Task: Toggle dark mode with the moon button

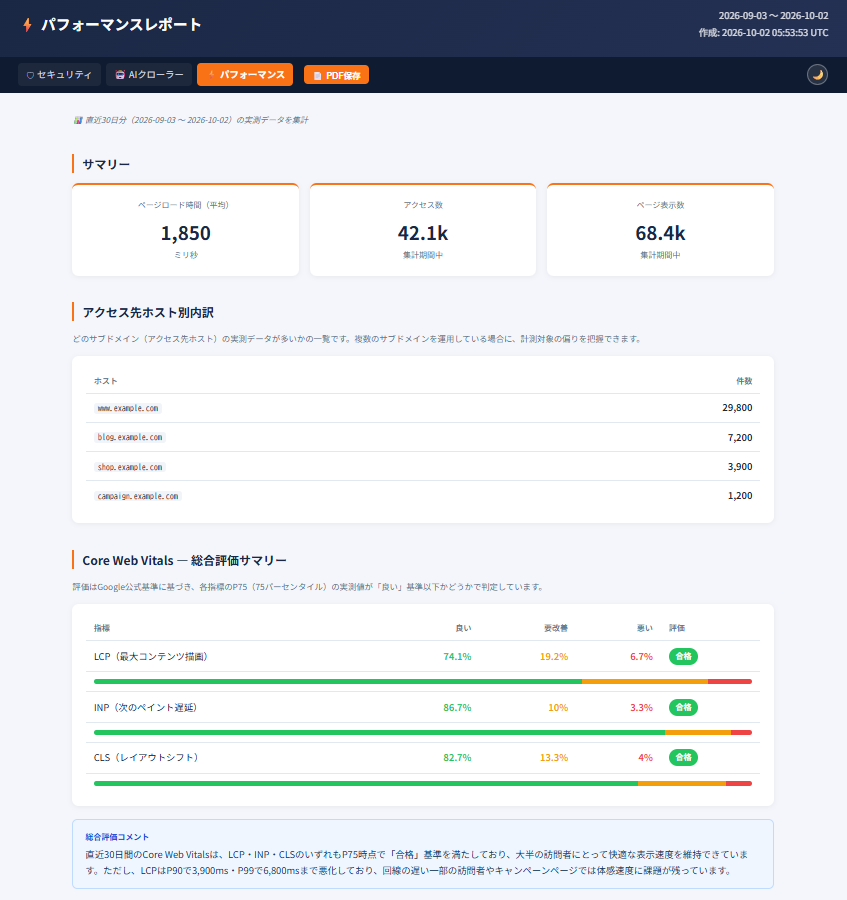Action: pyautogui.click(x=817, y=75)
